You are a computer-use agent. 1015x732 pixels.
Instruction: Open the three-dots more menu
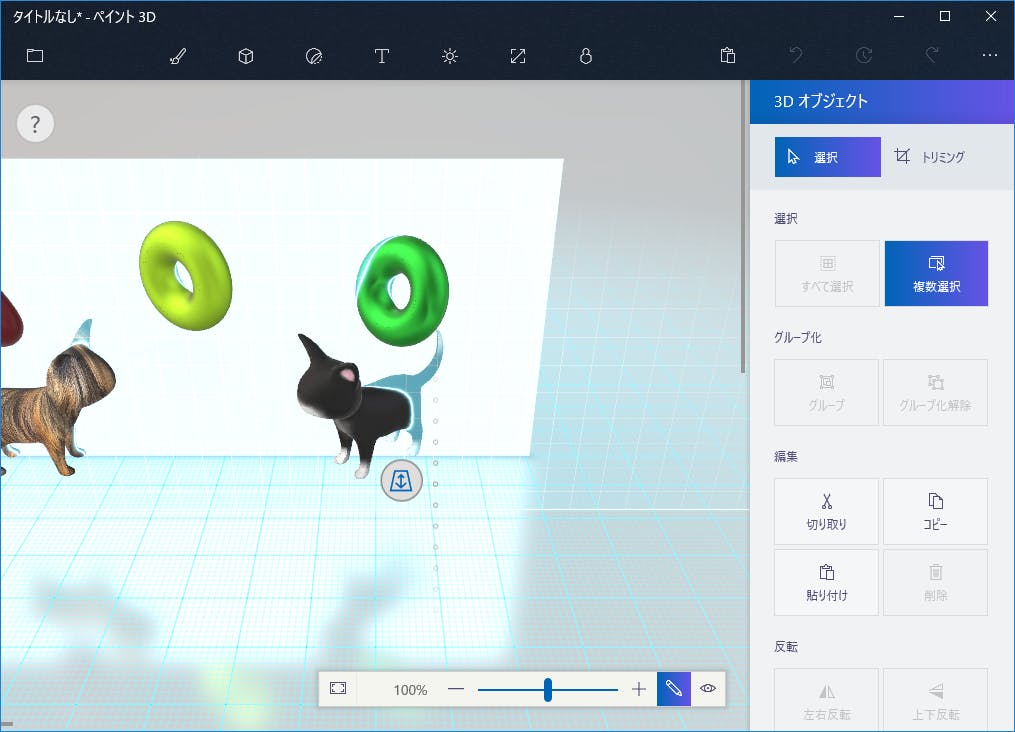tap(990, 56)
